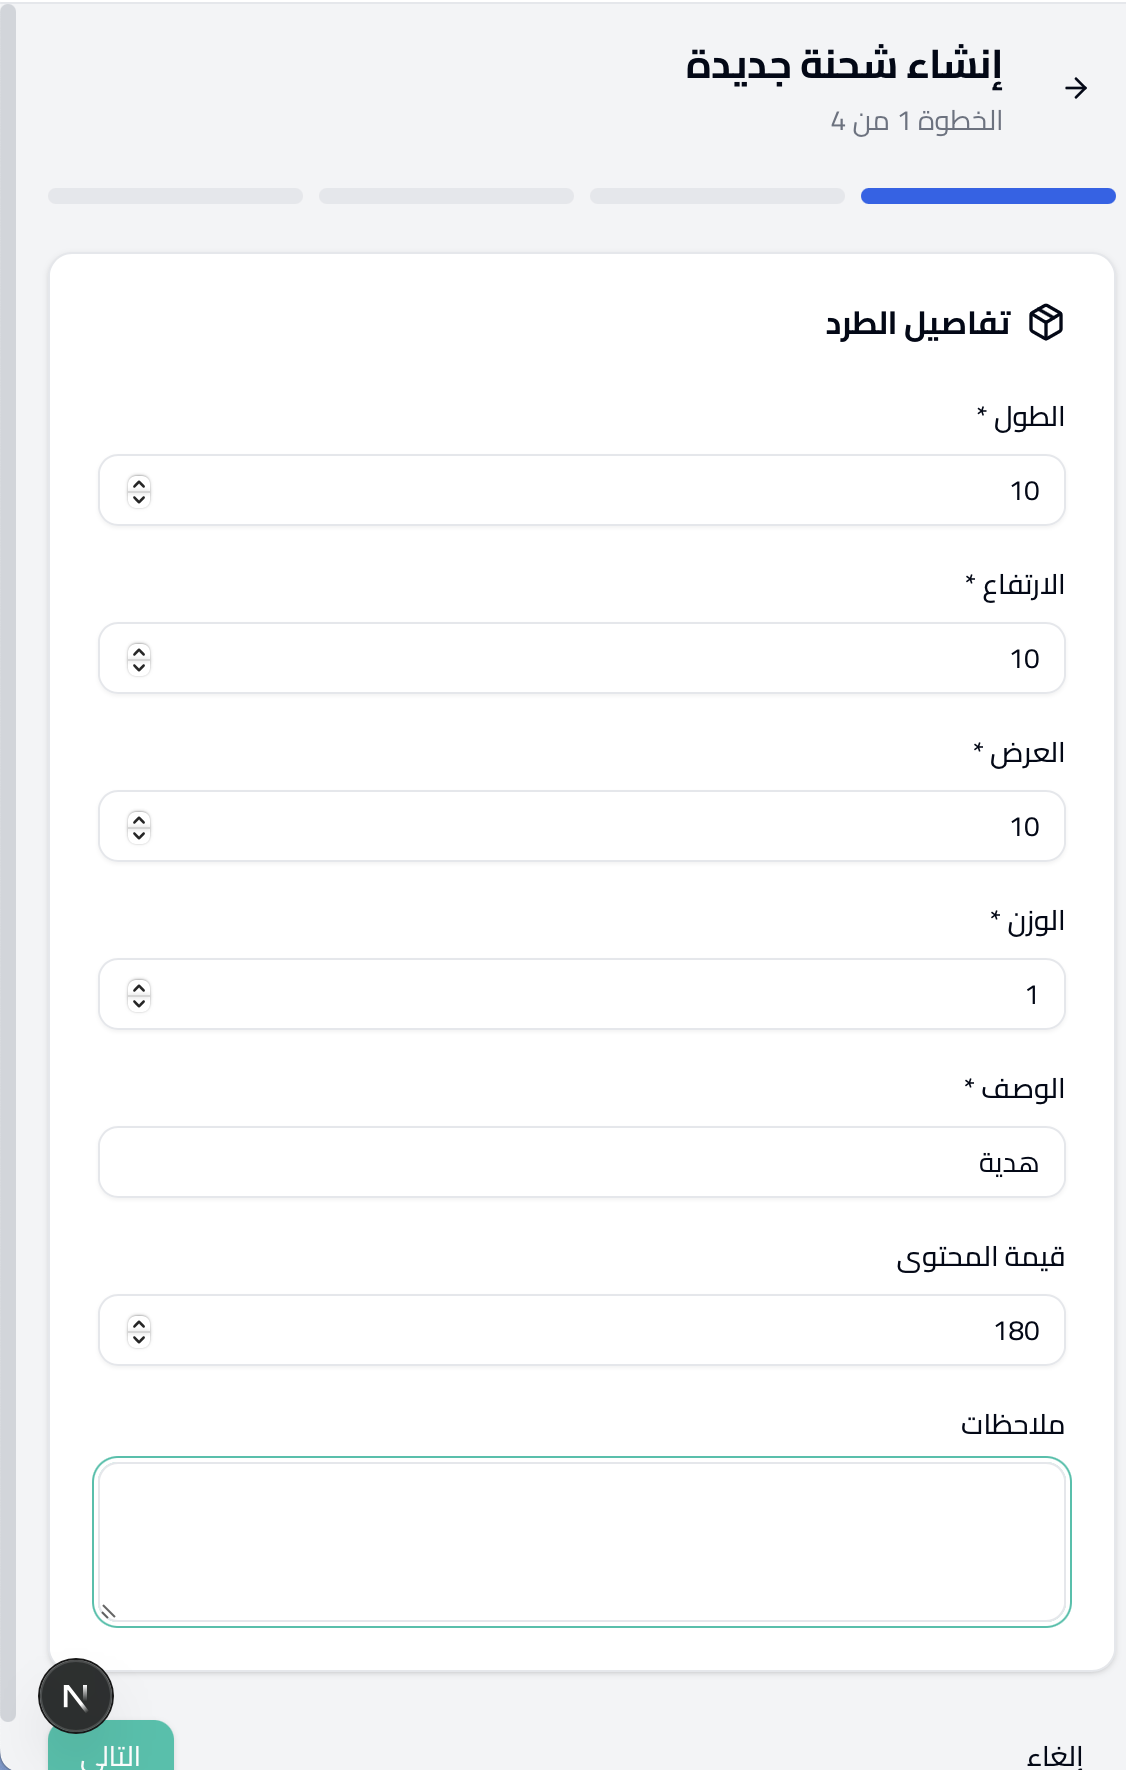Click the down arrow on the الارتفاع field

[138, 665]
